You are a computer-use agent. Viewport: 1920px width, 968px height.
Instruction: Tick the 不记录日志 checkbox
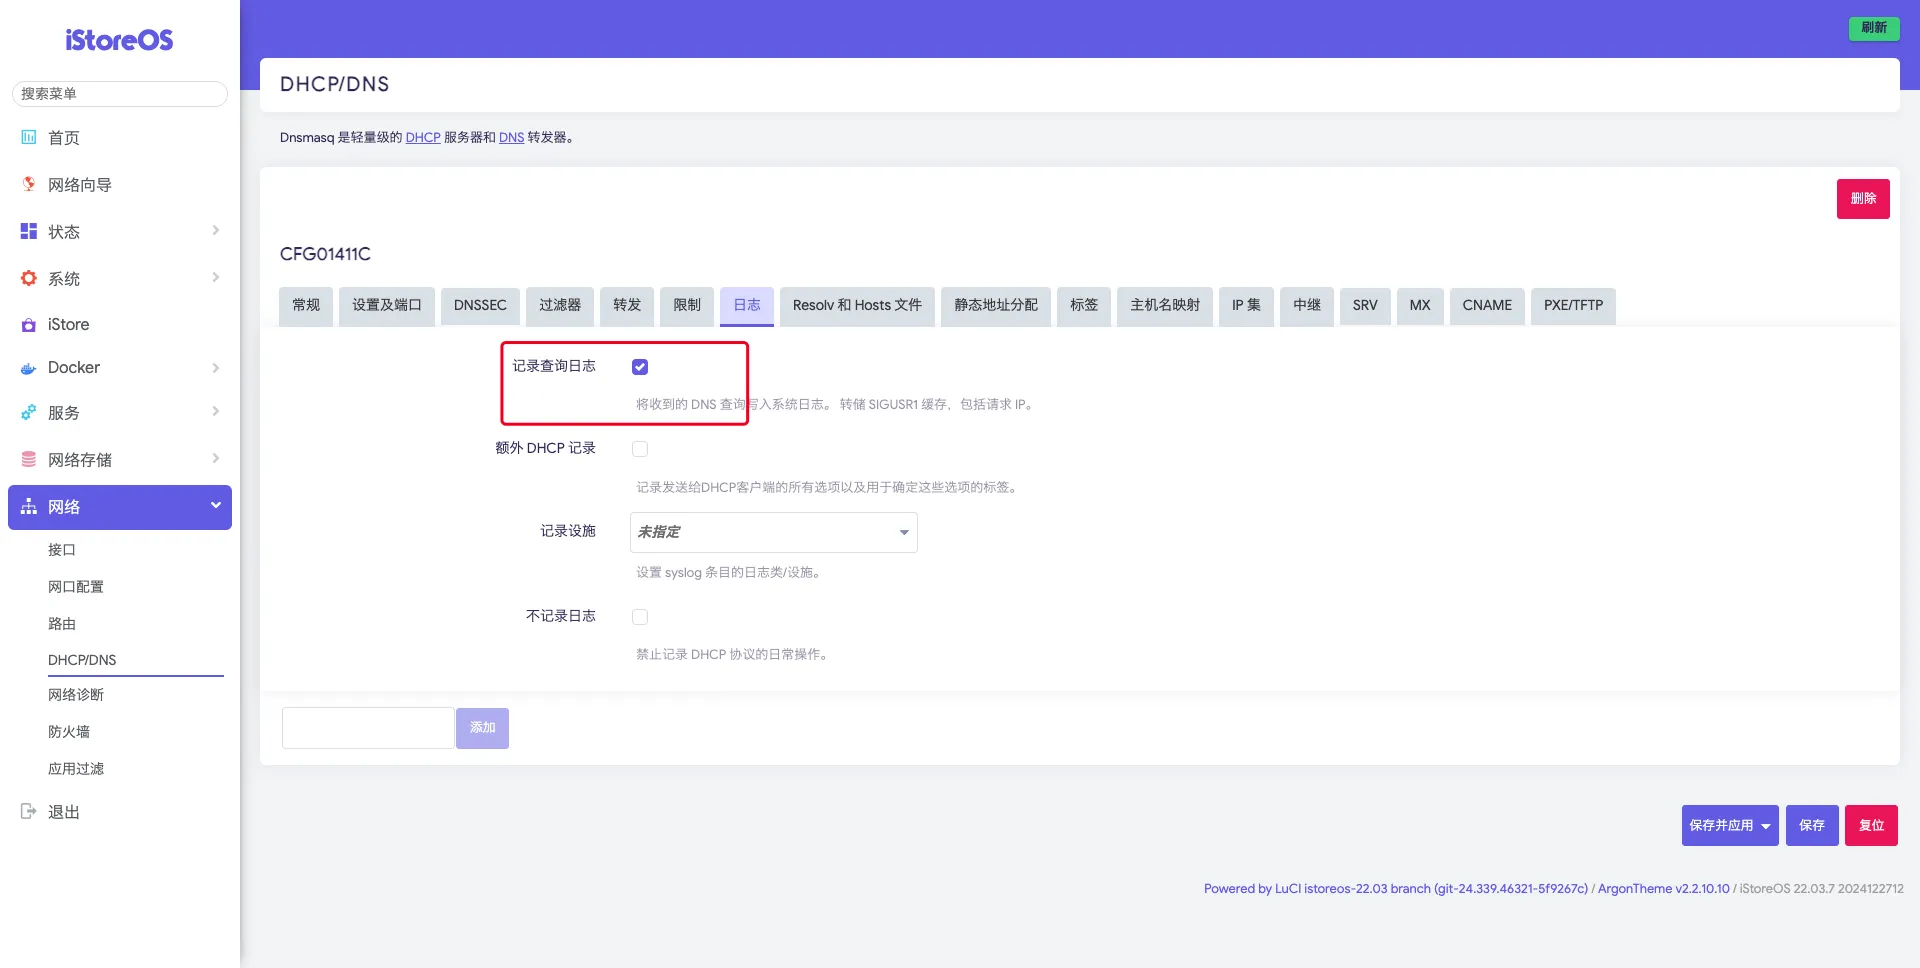(640, 617)
